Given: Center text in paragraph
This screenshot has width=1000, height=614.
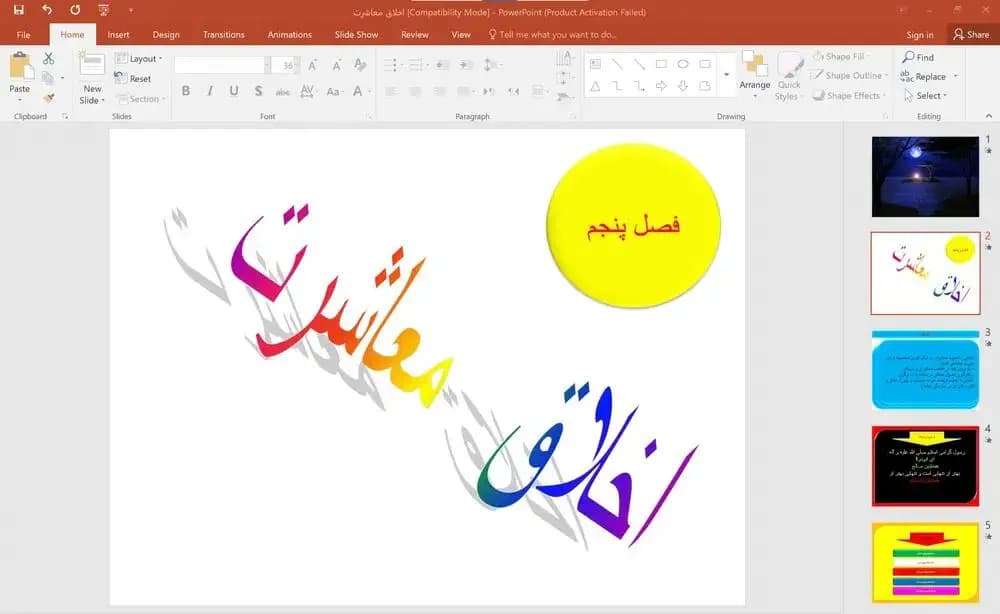Looking at the screenshot, I should click(x=415, y=92).
